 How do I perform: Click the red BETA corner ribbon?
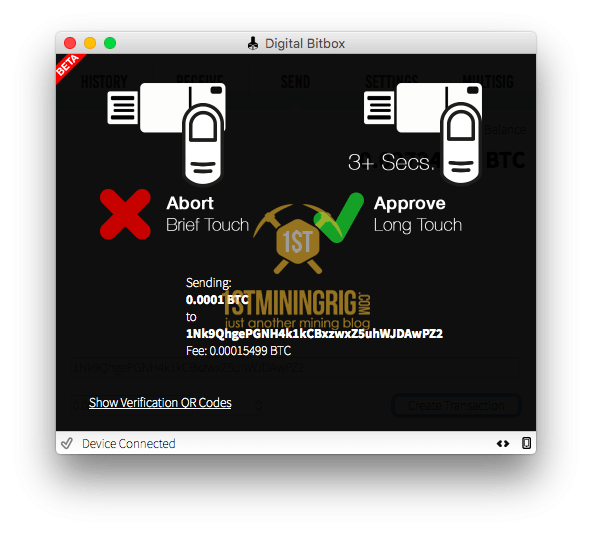[69, 66]
